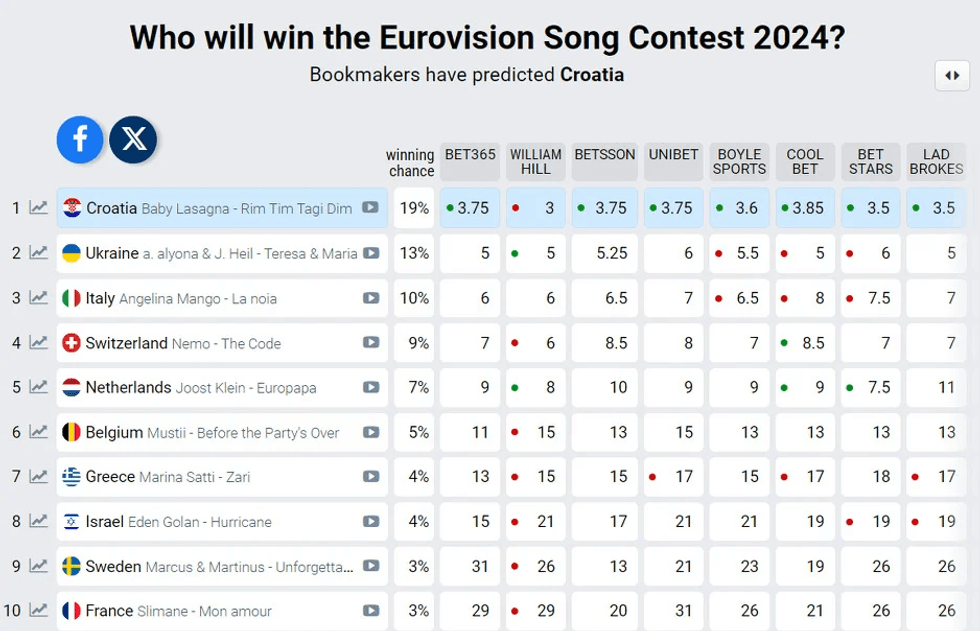
Task: Click Ukraine's 5.25 Betsson odds cell
Action: [605, 253]
